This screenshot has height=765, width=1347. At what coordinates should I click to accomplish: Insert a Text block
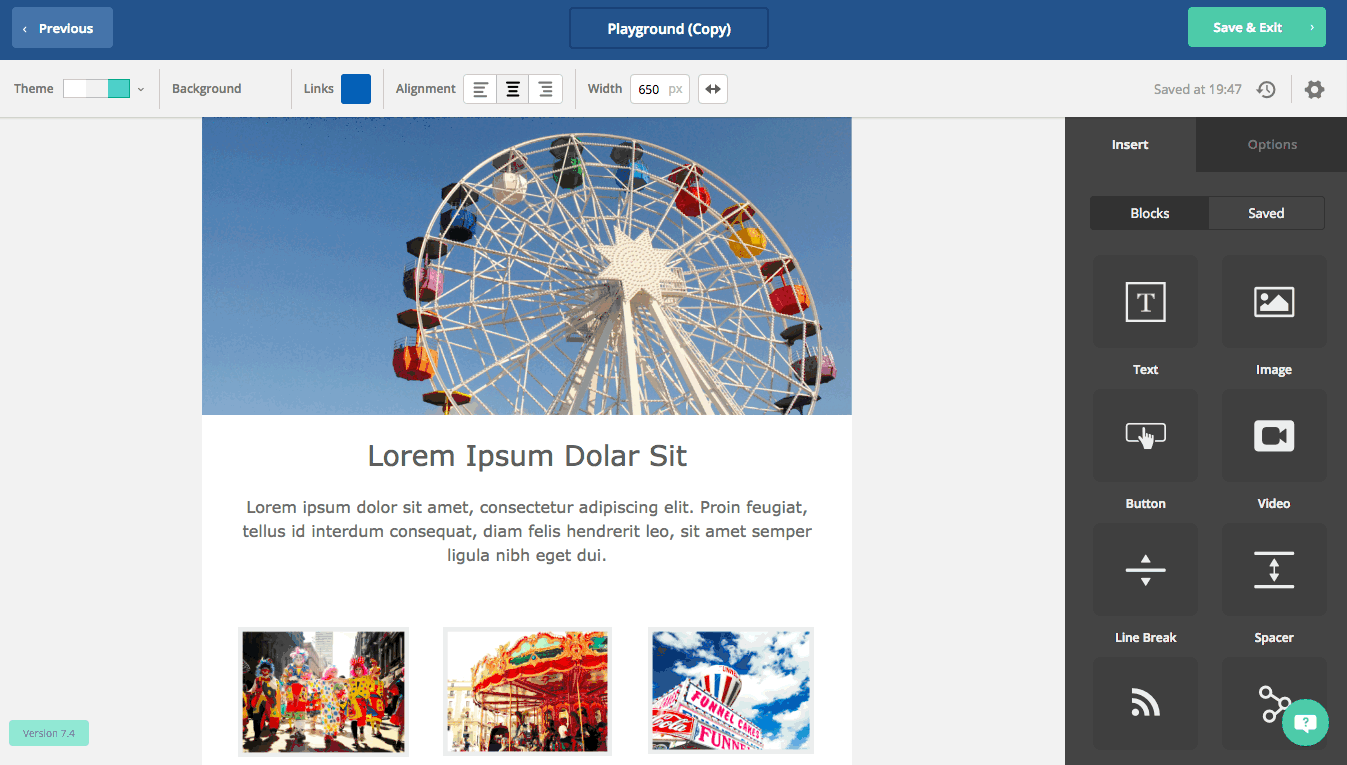click(1145, 302)
